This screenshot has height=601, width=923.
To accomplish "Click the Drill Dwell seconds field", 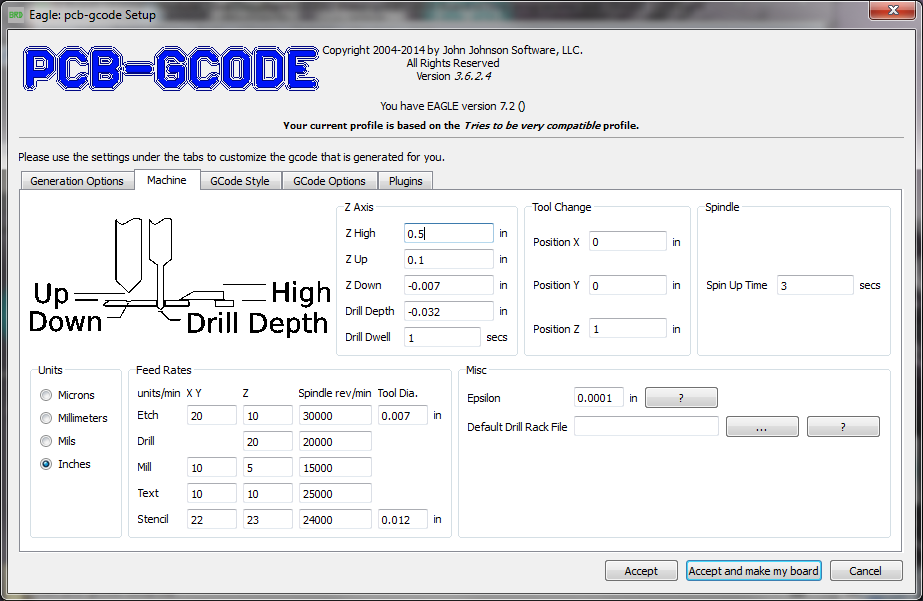I will click(442, 337).
